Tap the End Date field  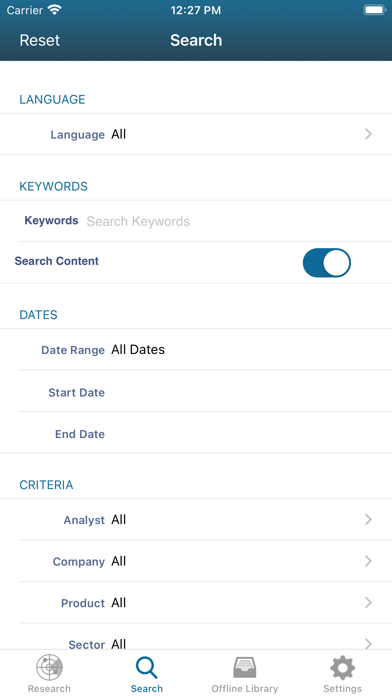205,433
